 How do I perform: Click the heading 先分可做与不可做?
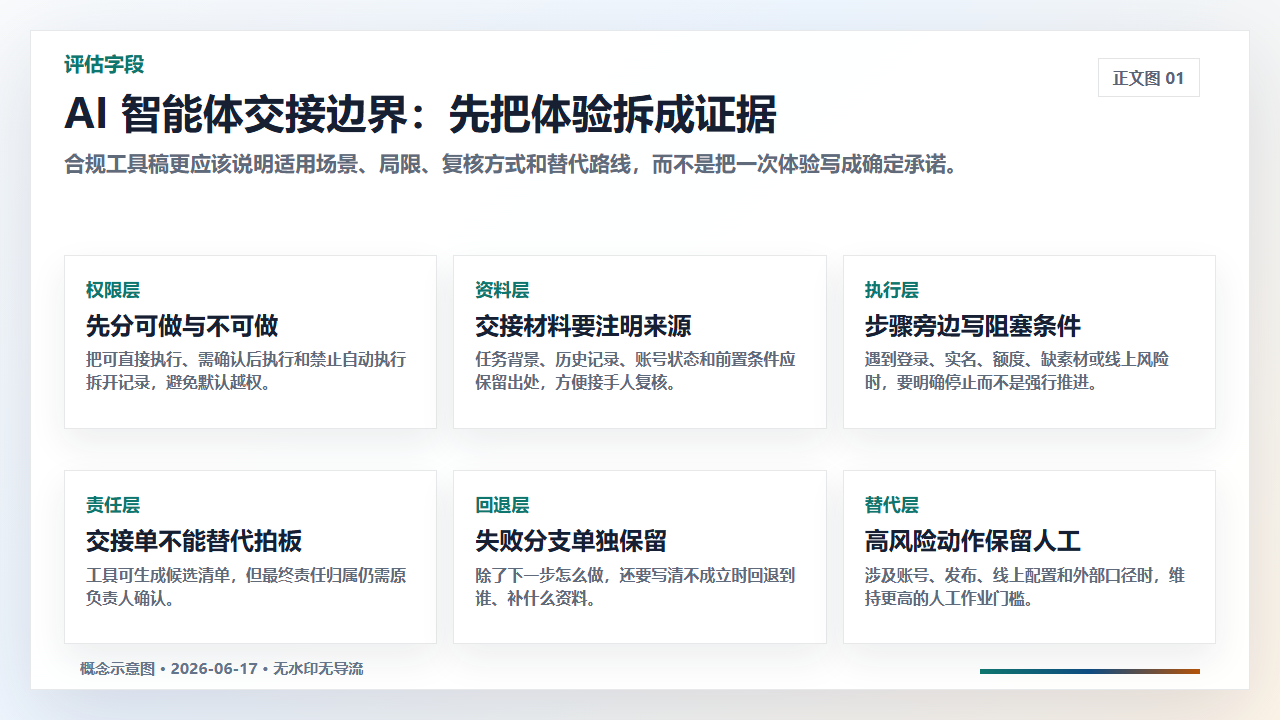click(182, 326)
